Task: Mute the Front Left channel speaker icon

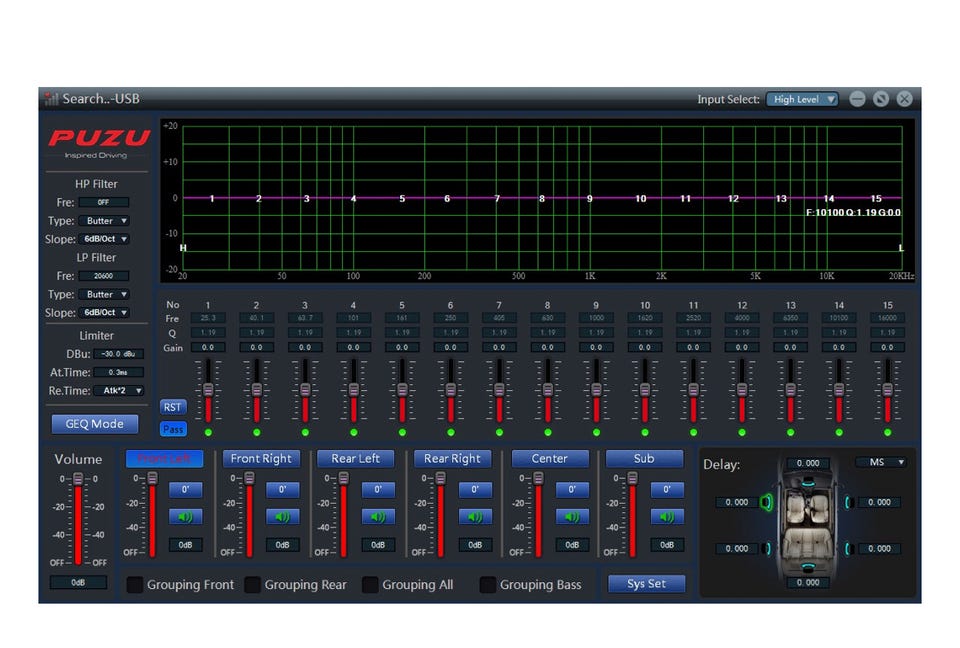Action: (185, 517)
